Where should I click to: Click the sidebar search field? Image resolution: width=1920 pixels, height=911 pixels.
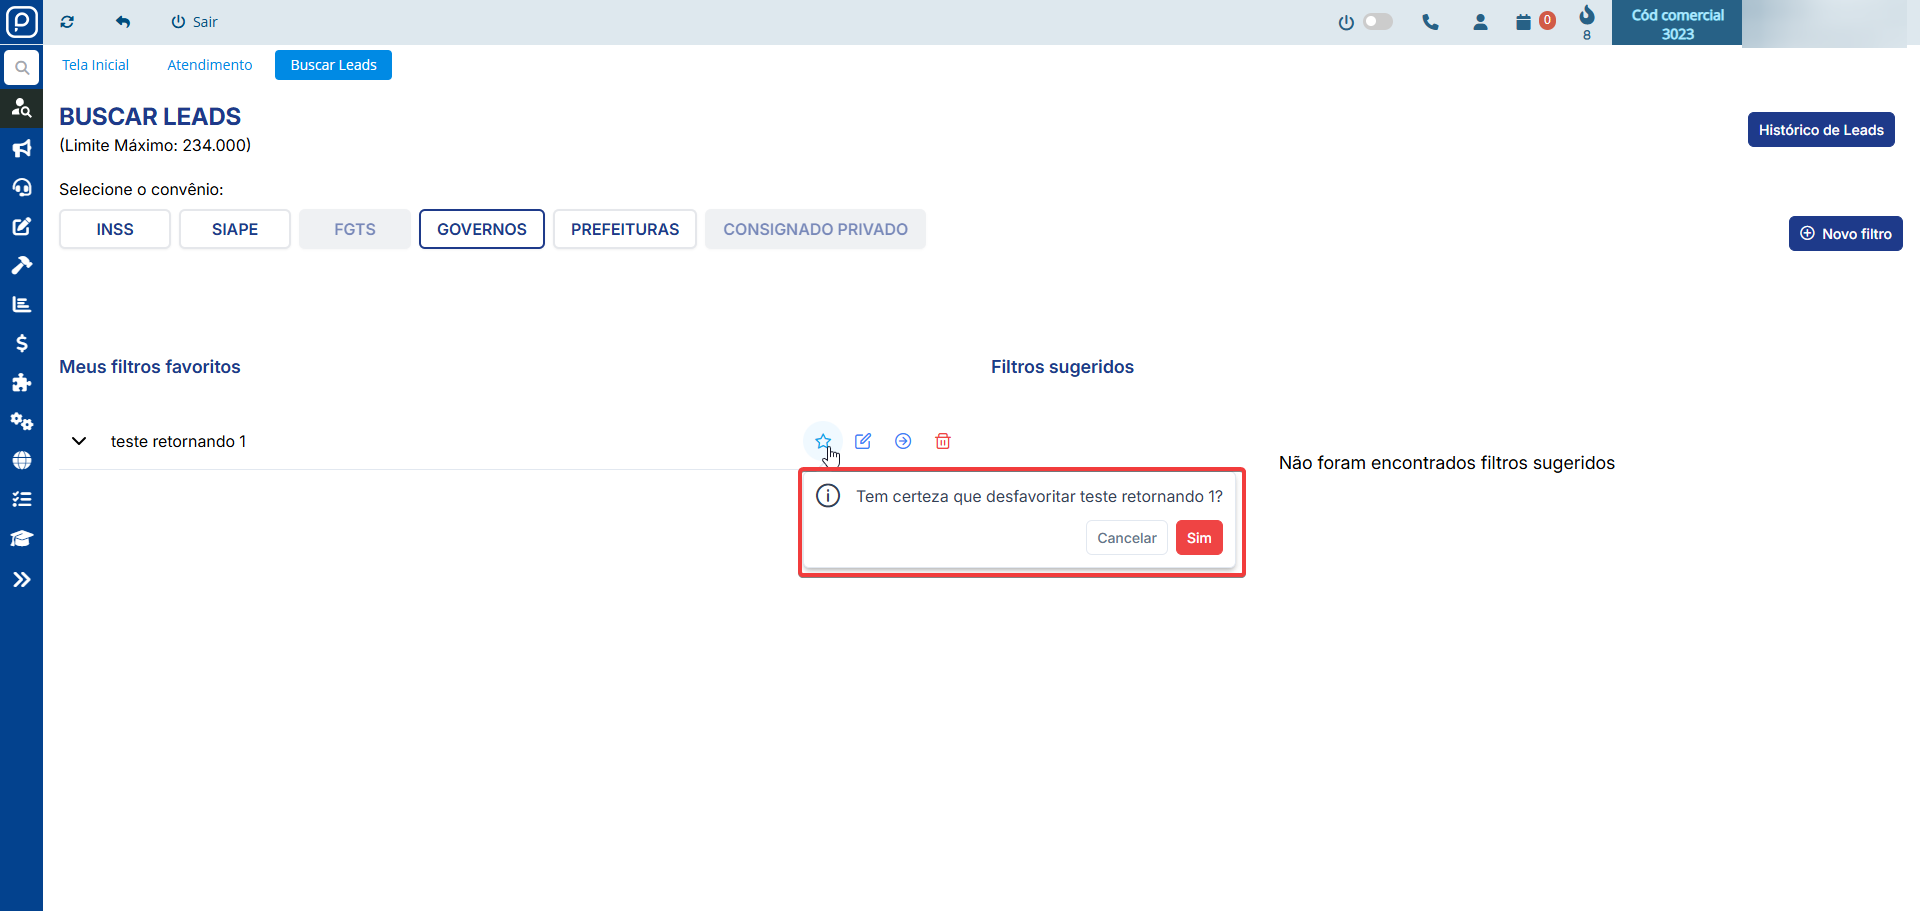[21, 68]
